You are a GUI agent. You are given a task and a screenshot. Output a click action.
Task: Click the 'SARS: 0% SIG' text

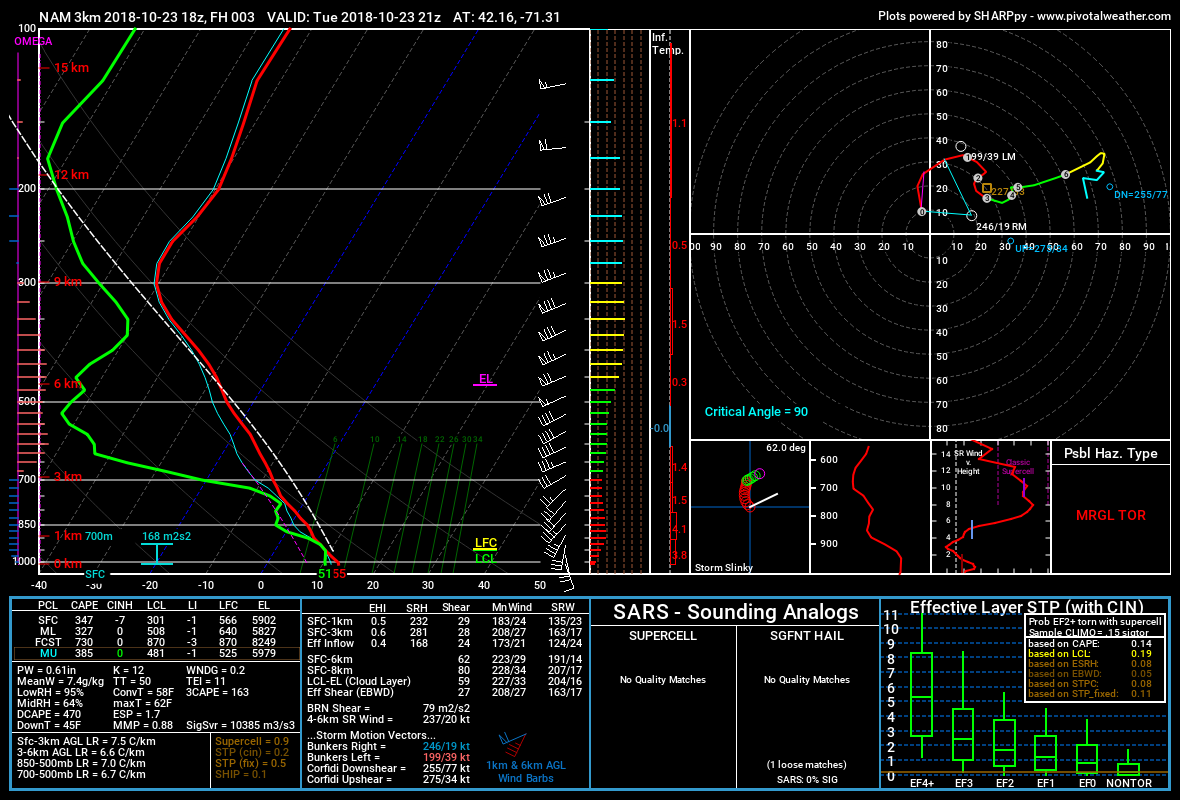pos(807,780)
